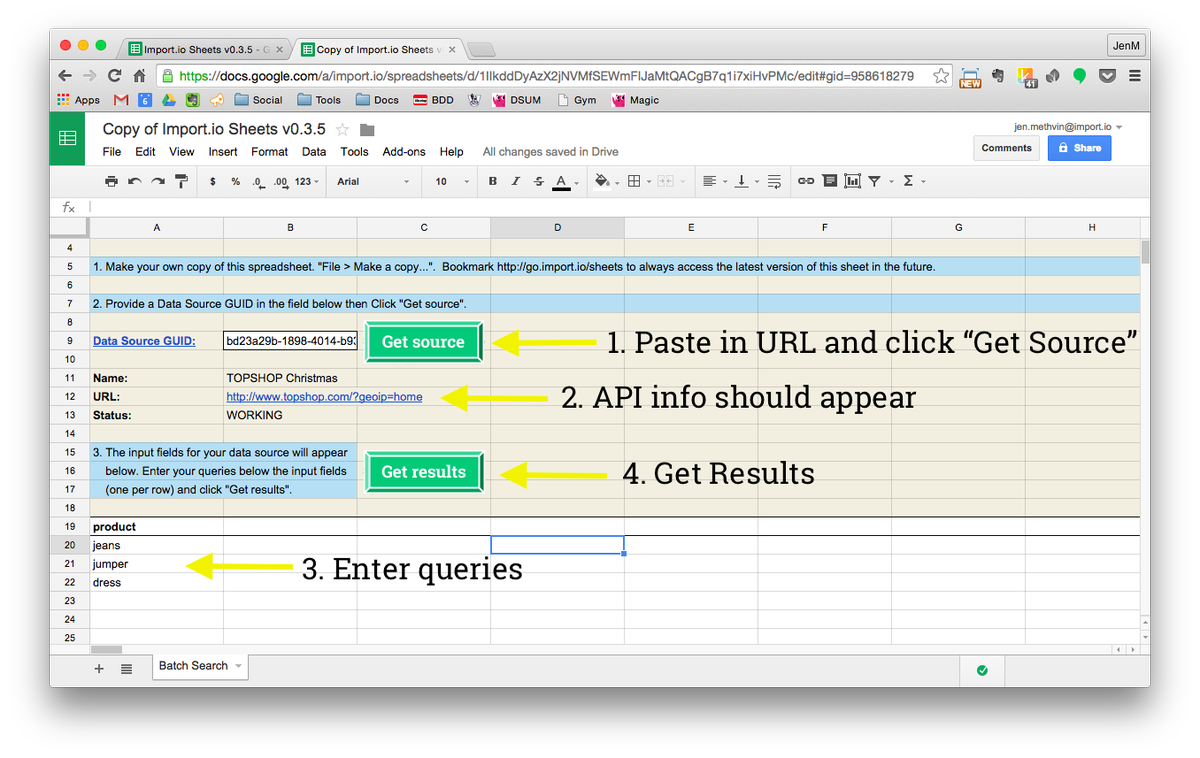Click the green Sheets home icon
The image size is (1200, 758).
[x=67, y=139]
